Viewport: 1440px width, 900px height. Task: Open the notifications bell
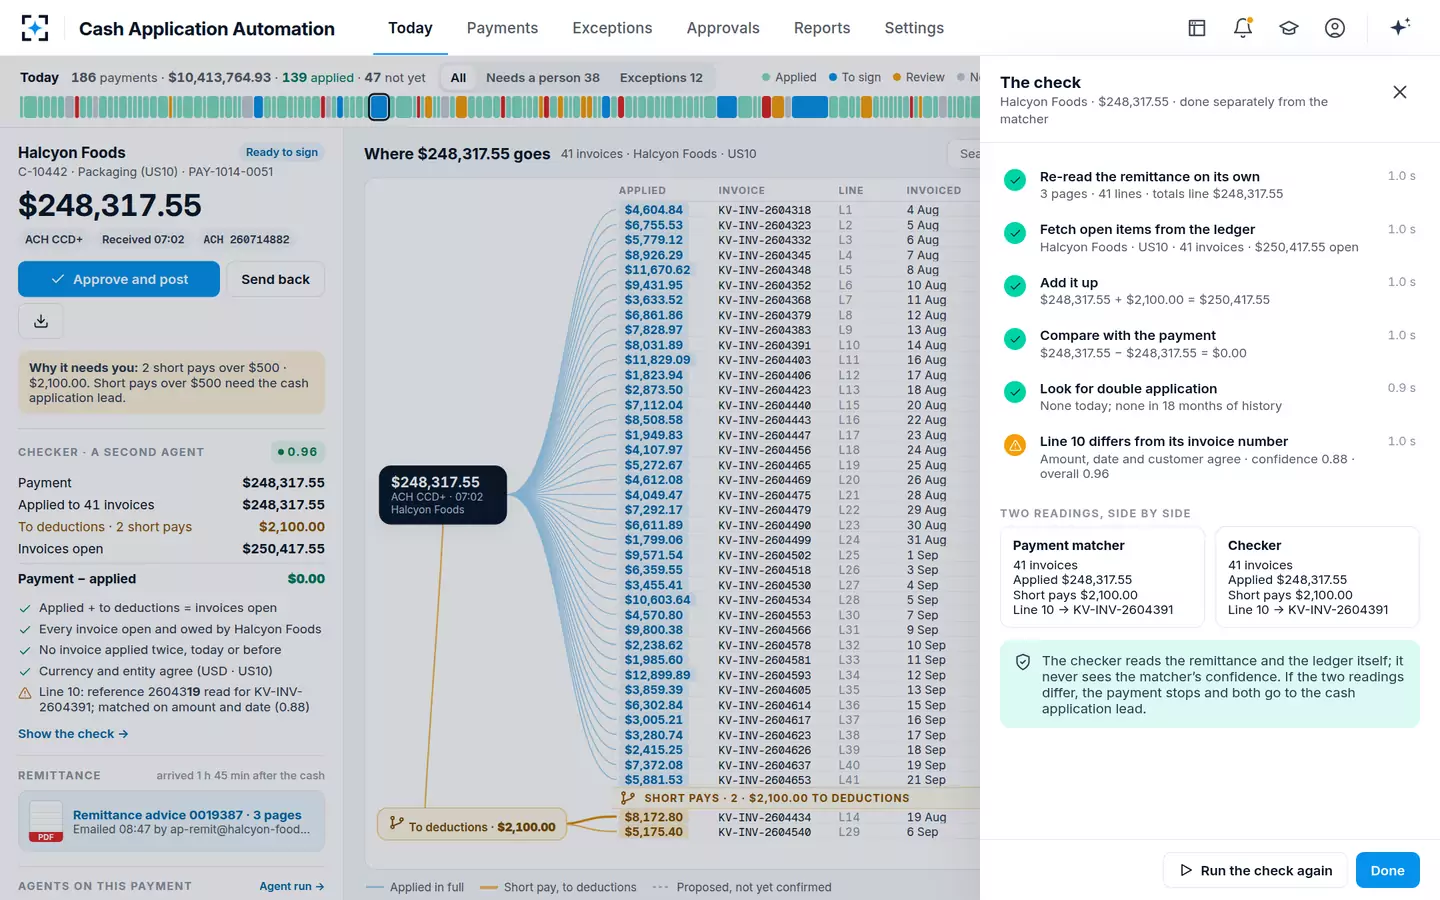point(1243,28)
